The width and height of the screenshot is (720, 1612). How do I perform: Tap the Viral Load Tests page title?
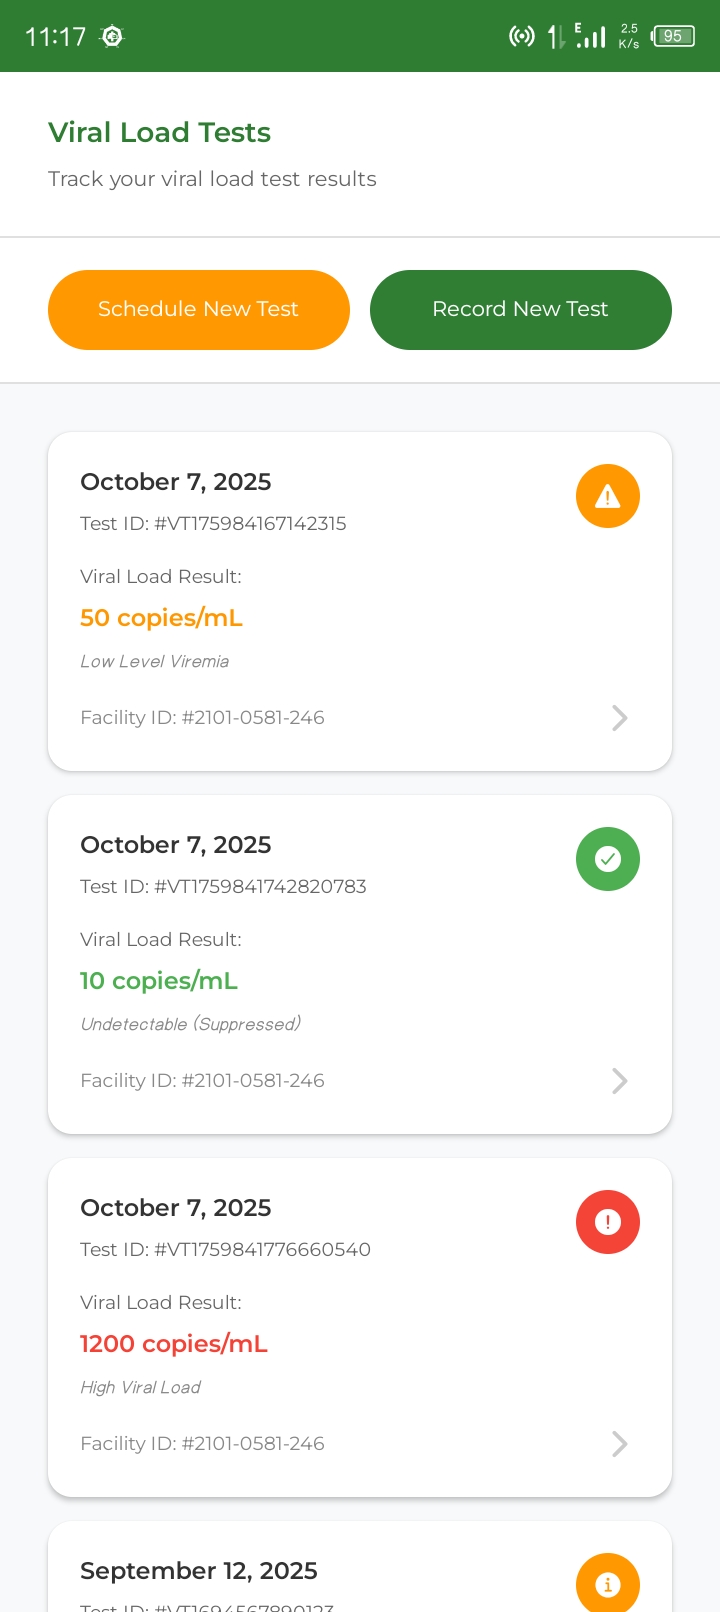tap(159, 133)
